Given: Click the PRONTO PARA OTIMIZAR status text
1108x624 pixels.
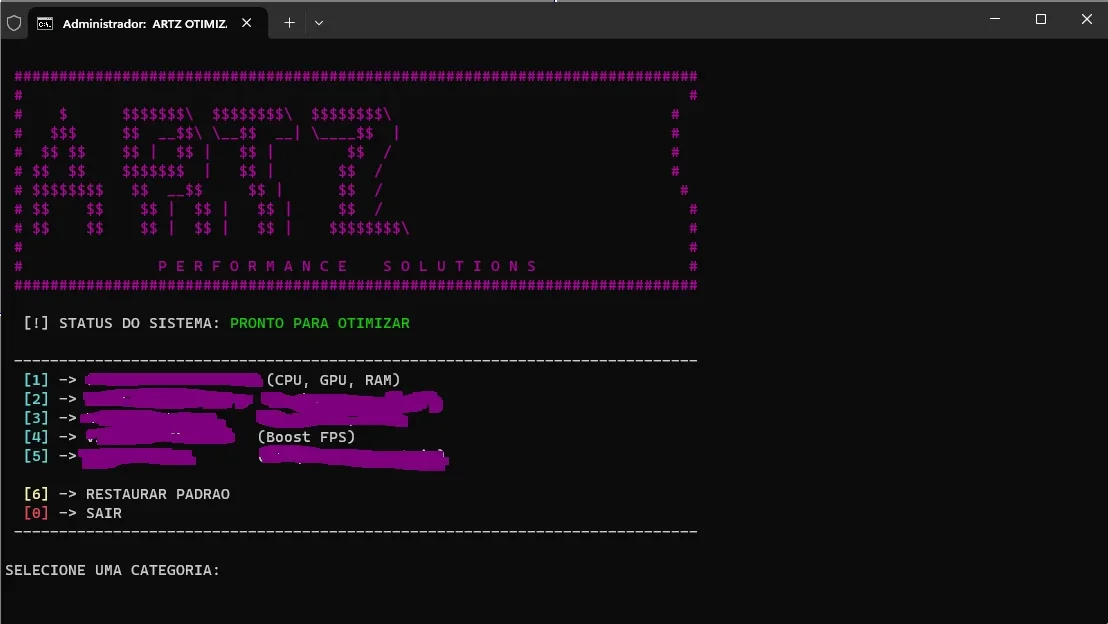Looking at the screenshot, I should [x=319, y=323].
